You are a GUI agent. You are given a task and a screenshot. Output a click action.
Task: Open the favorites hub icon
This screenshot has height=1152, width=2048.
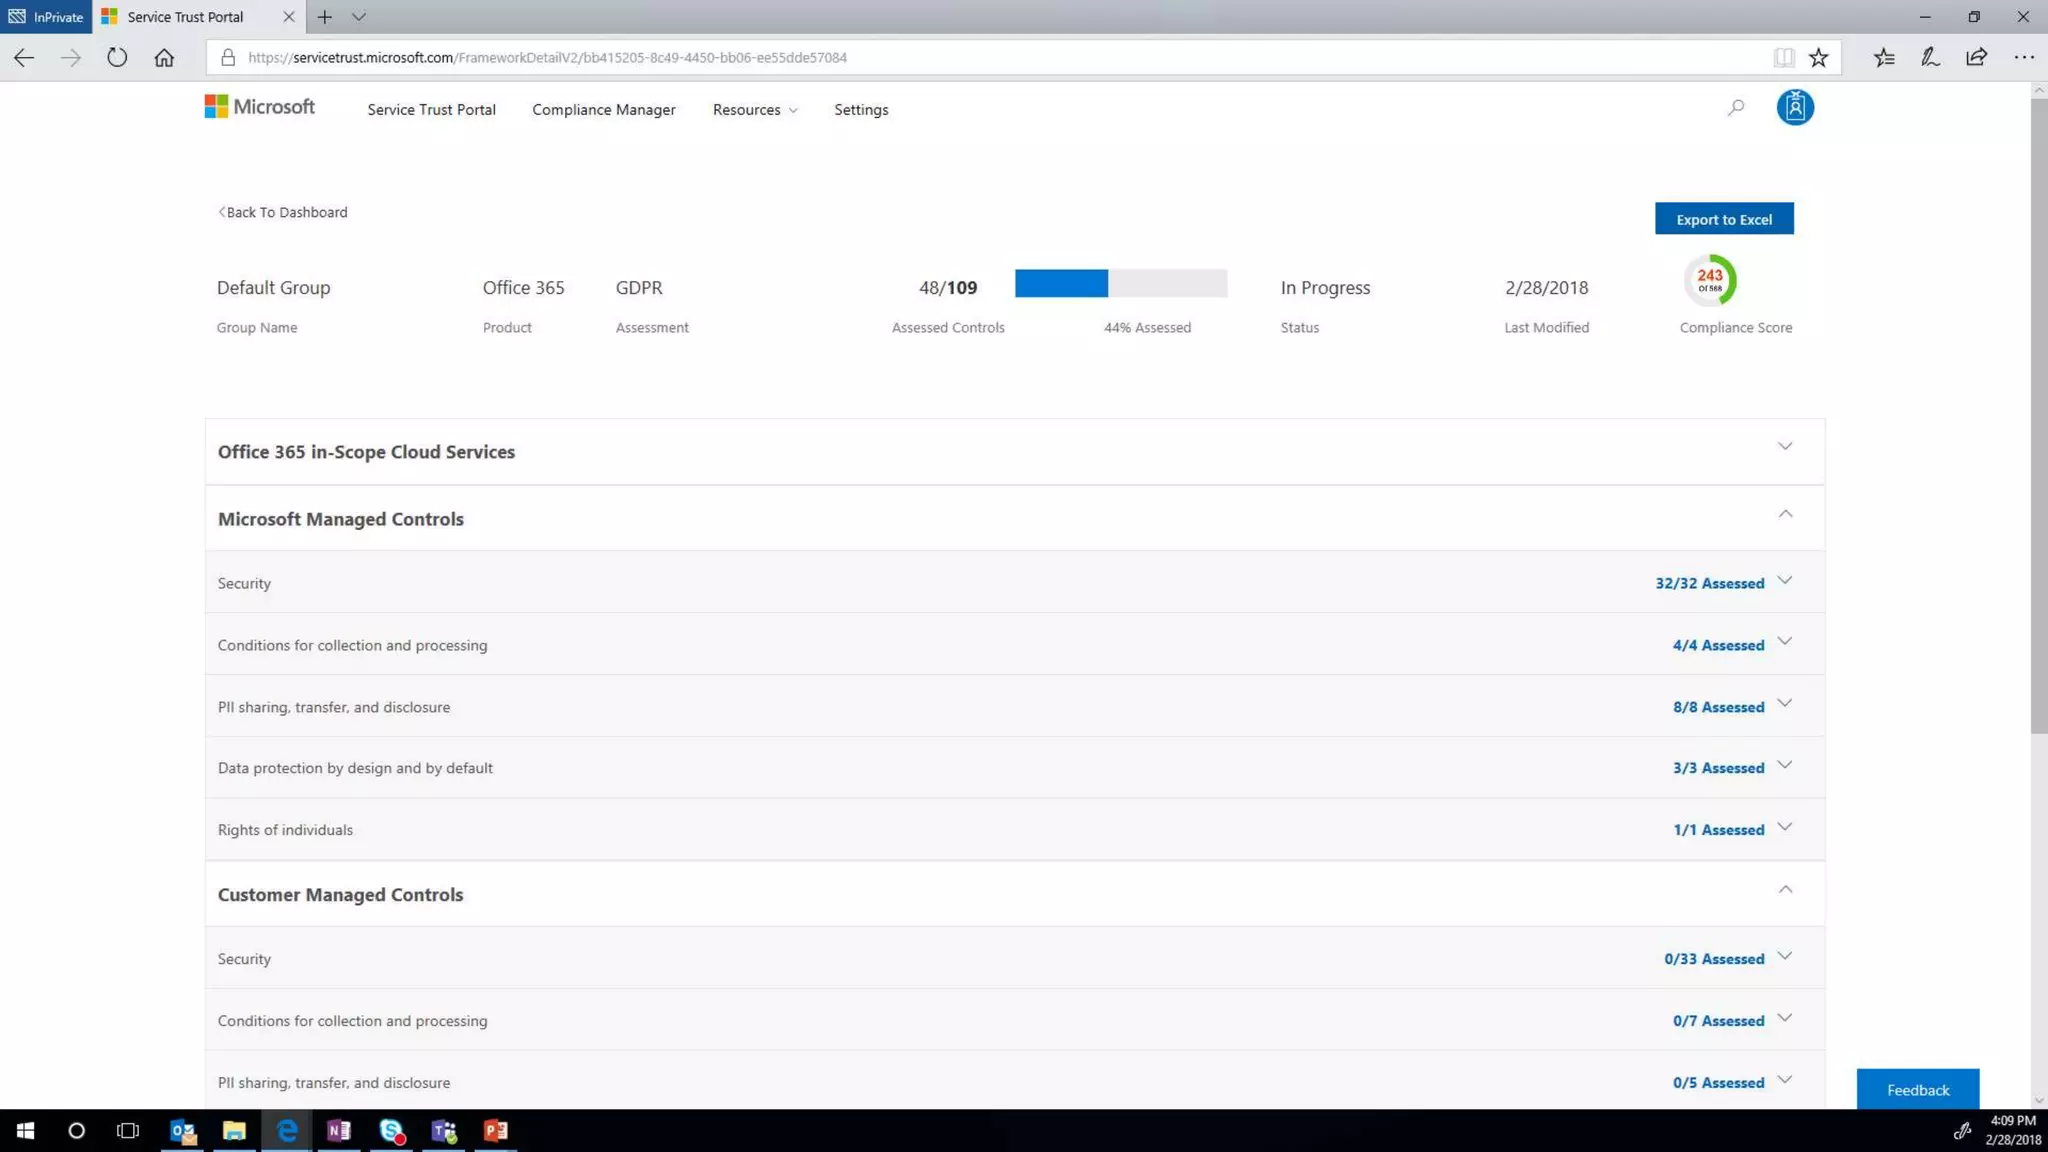click(1884, 58)
